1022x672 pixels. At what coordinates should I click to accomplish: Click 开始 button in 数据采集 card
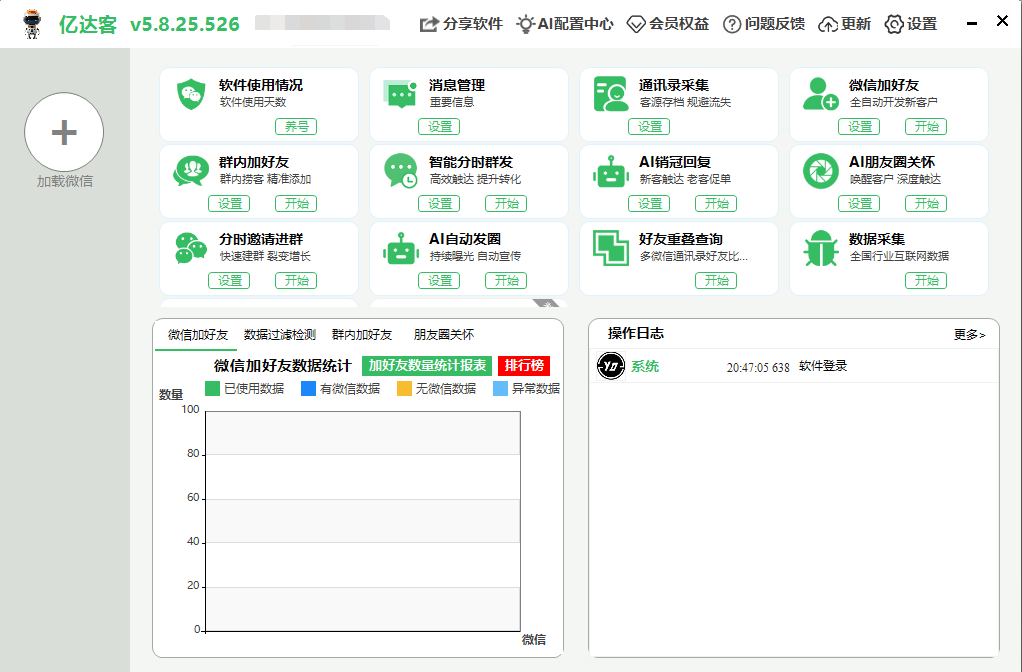click(926, 280)
